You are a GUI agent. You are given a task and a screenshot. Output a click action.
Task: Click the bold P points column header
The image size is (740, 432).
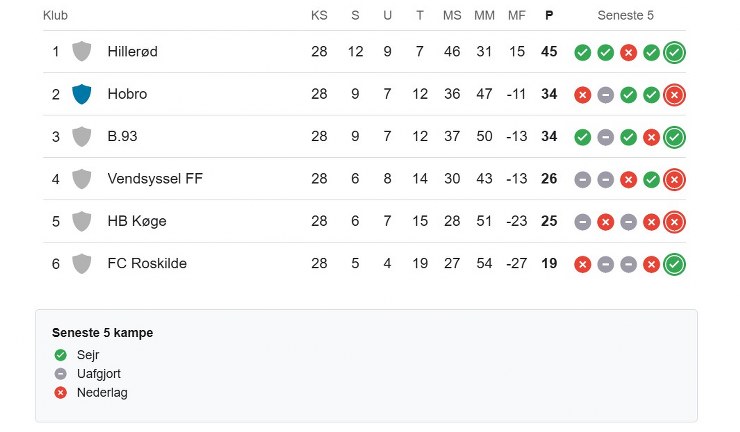point(548,16)
